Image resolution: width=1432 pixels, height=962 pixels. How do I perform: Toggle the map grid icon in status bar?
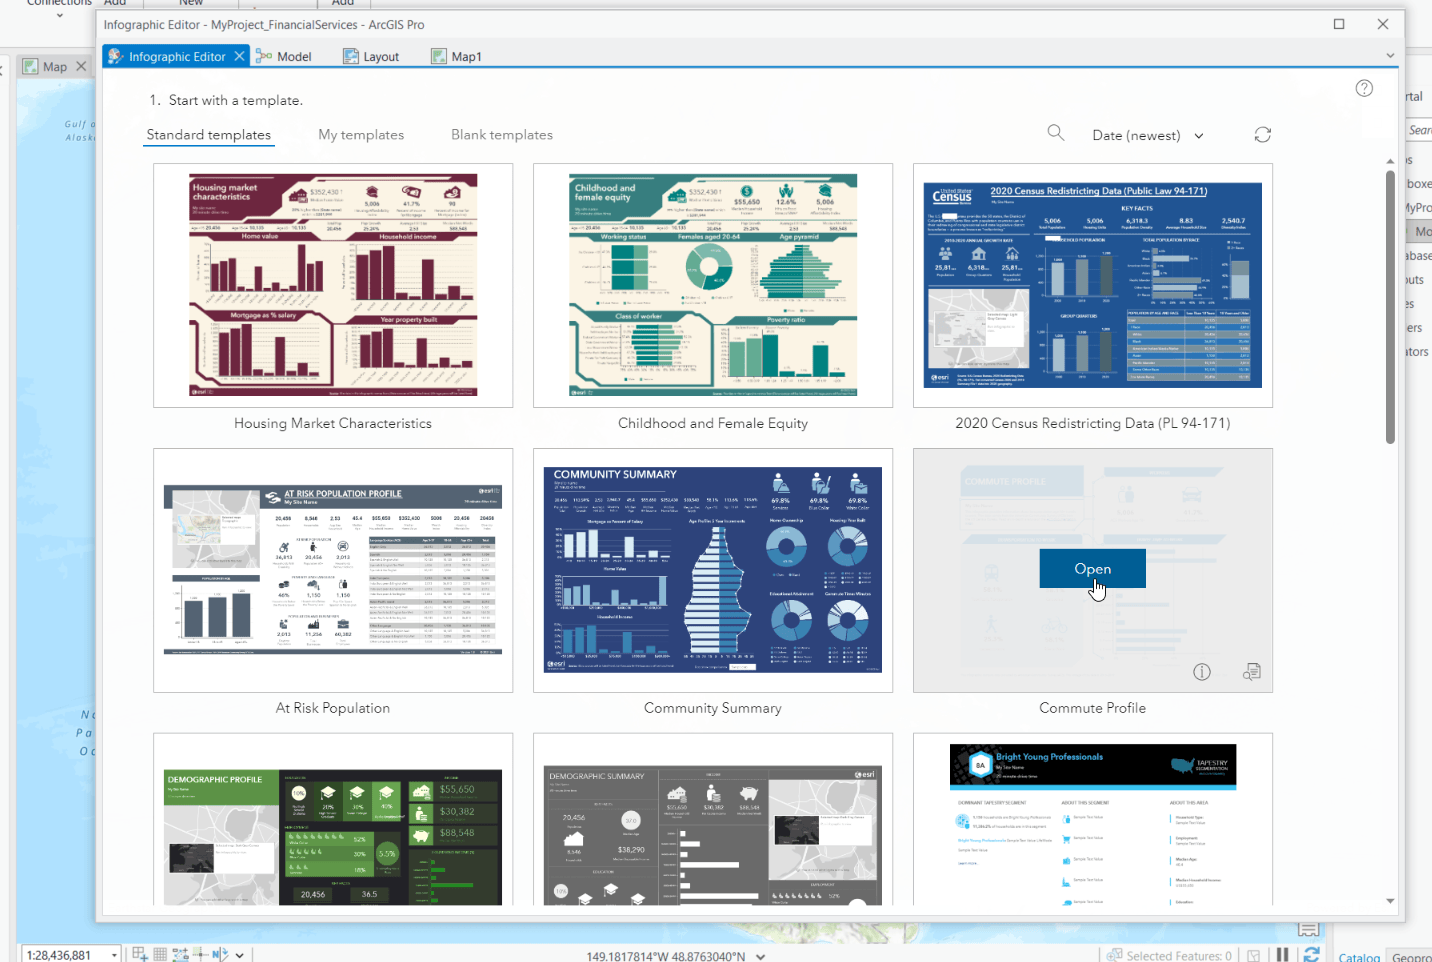(159, 954)
